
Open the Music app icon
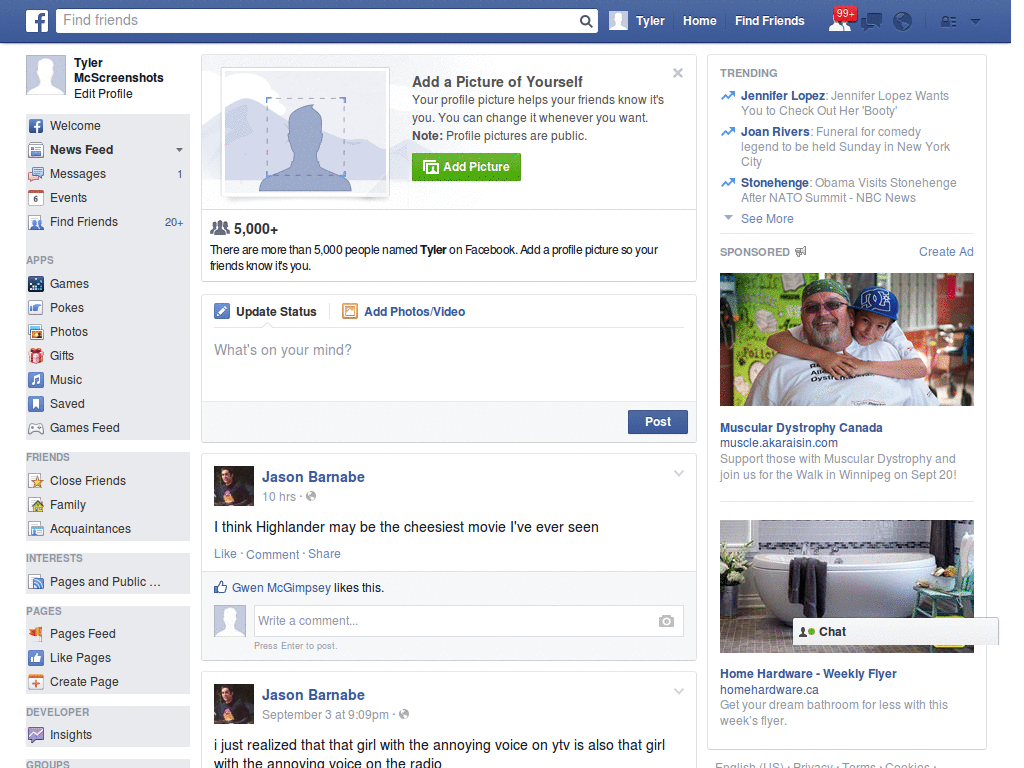(x=36, y=380)
